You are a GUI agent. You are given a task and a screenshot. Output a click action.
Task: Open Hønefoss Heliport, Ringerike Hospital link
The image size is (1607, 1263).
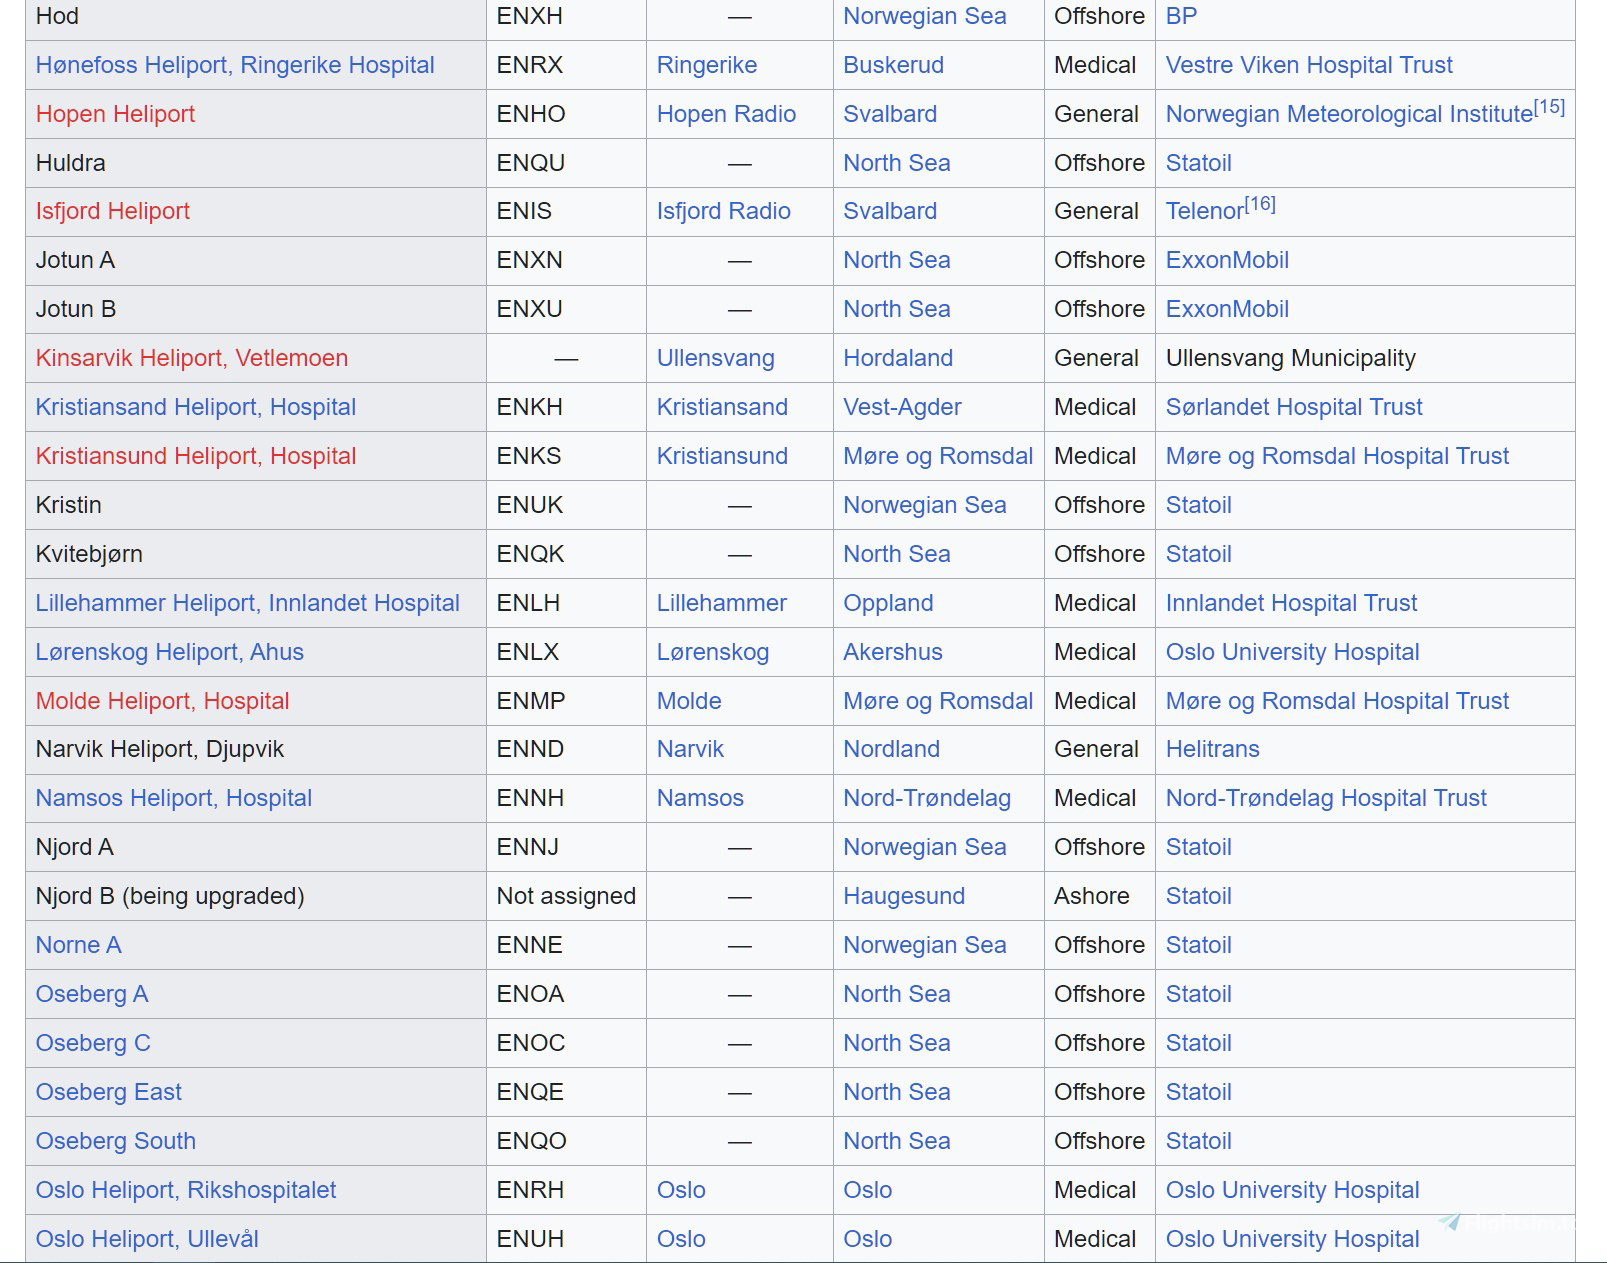[235, 65]
